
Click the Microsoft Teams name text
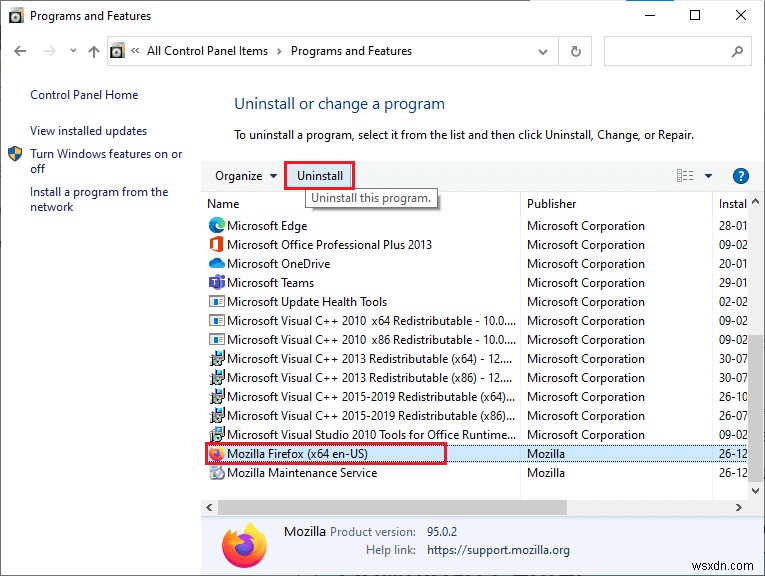tap(270, 283)
